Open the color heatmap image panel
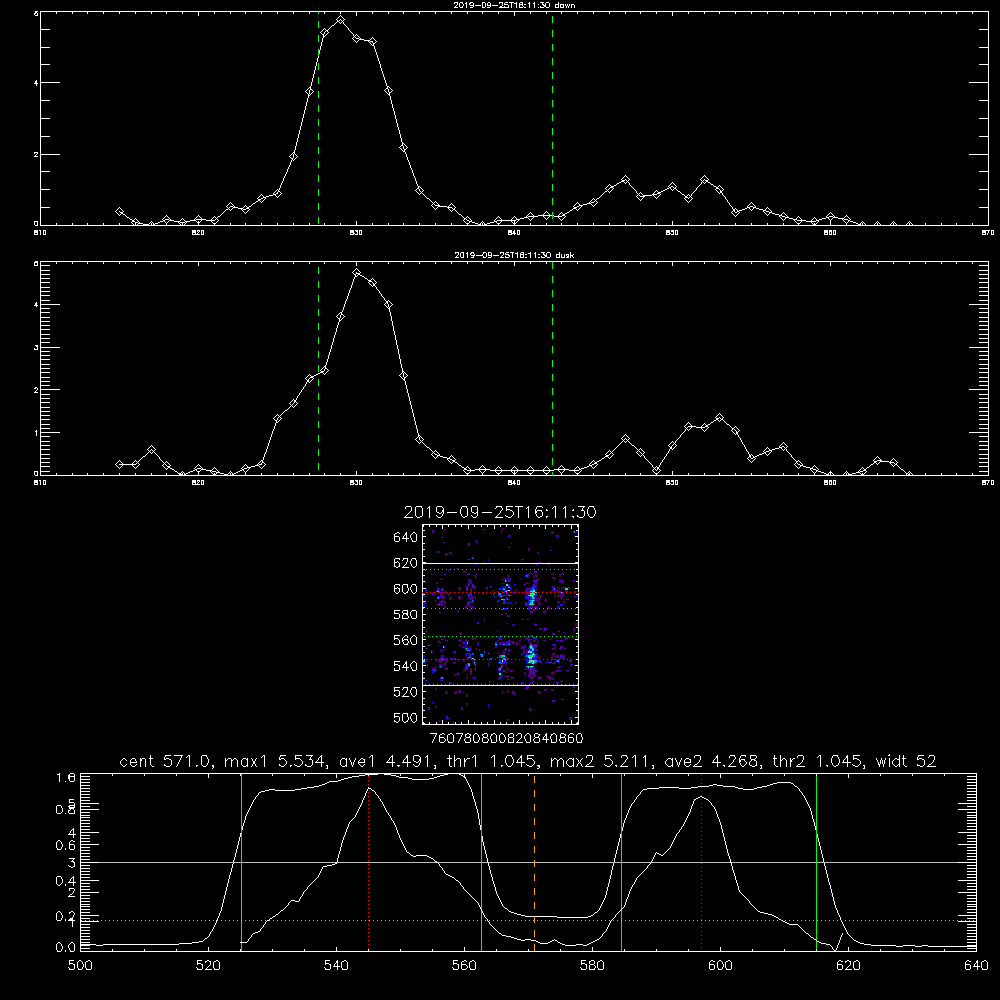1000x1000 pixels. tap(501, 624)
